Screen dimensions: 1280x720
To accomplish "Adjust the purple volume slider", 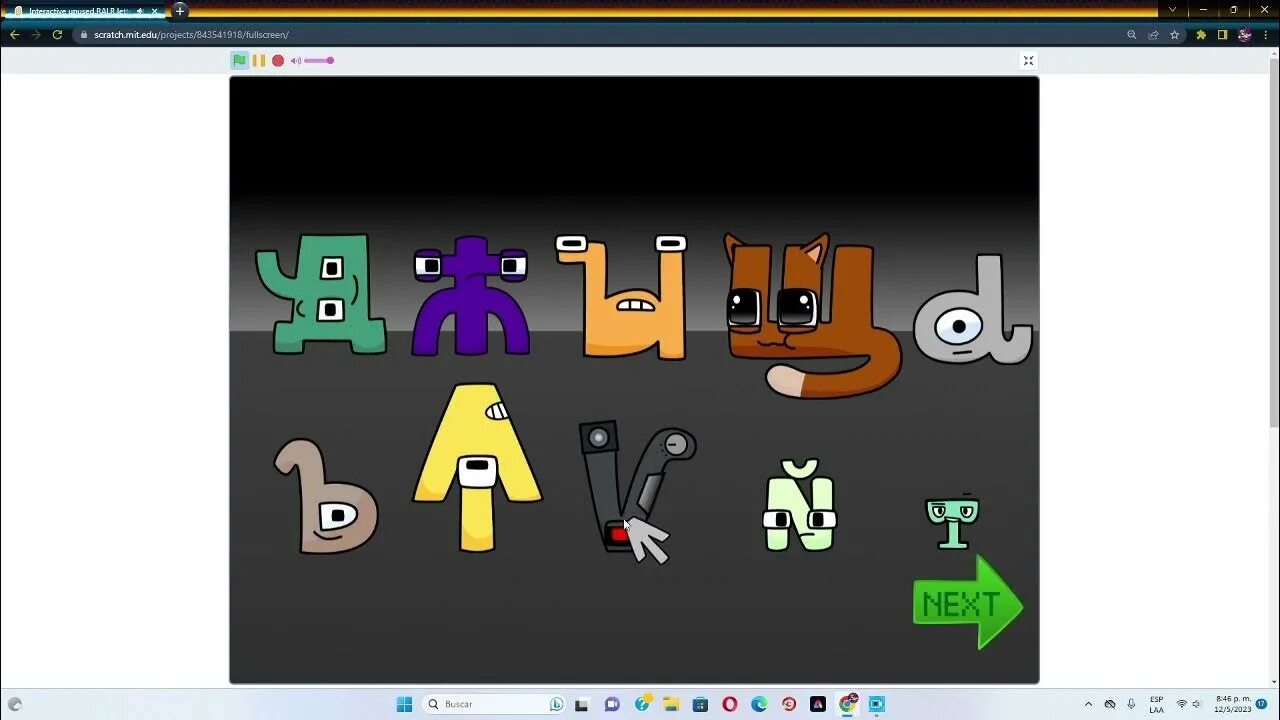I will 319,61.
